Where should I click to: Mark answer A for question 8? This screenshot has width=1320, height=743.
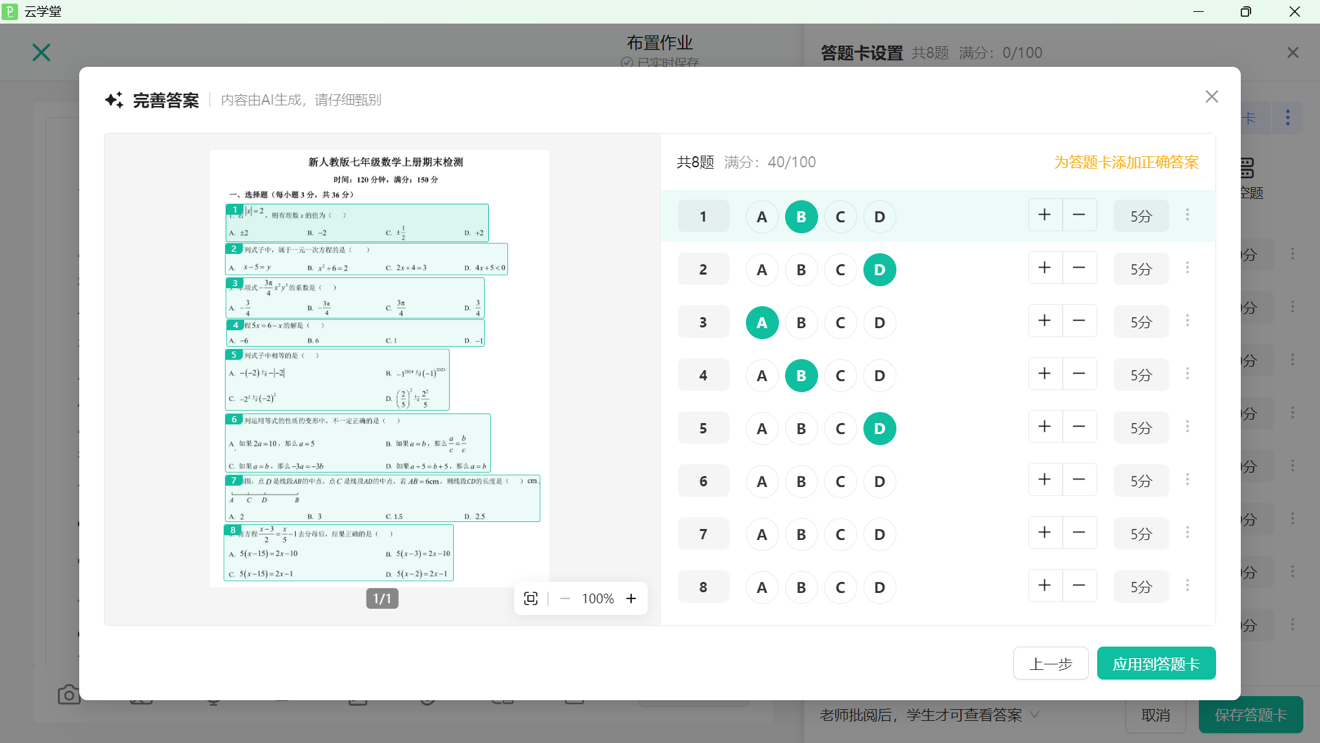coord(762,588)
